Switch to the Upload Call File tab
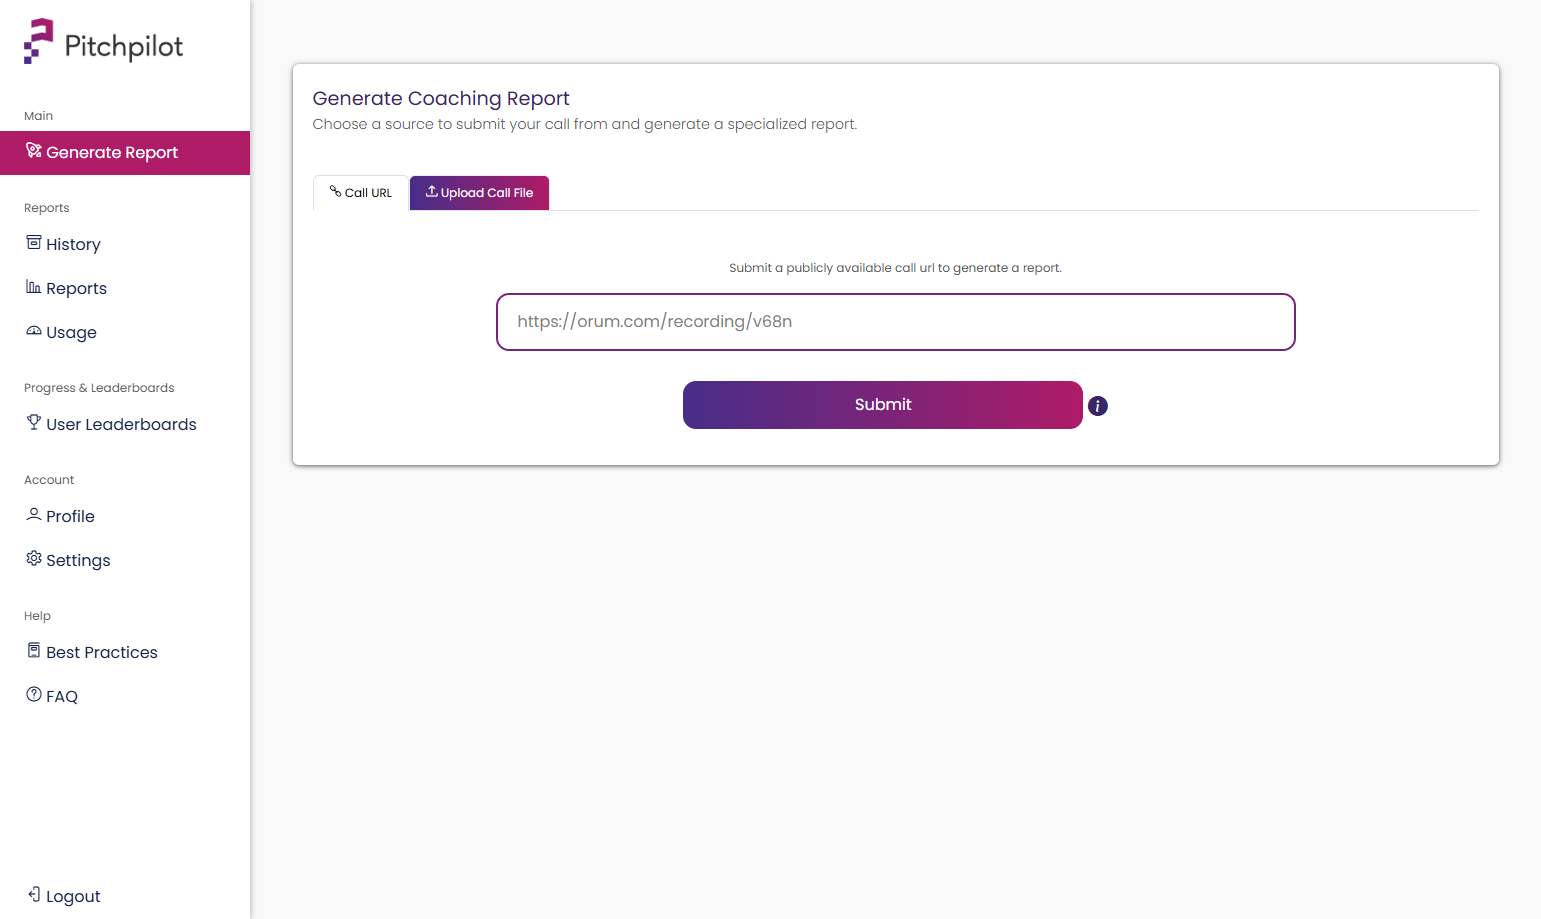 click(x=480, y=193)
